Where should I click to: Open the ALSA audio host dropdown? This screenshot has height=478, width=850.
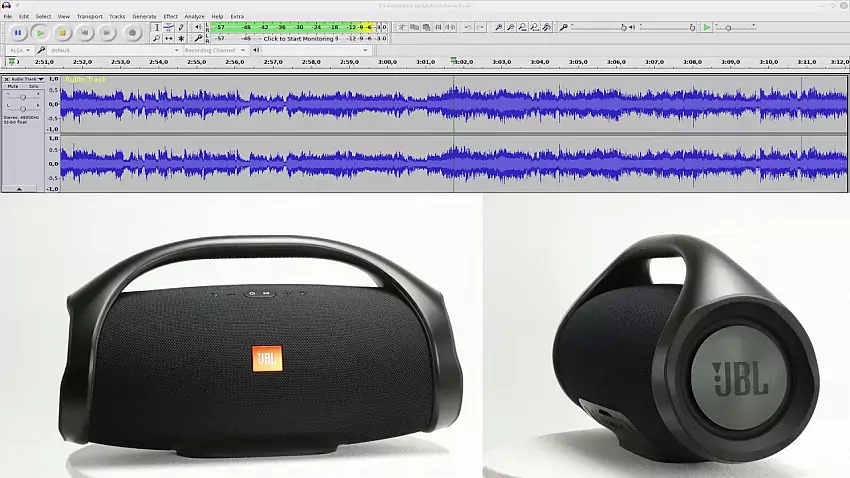click(x=19, y=50)
